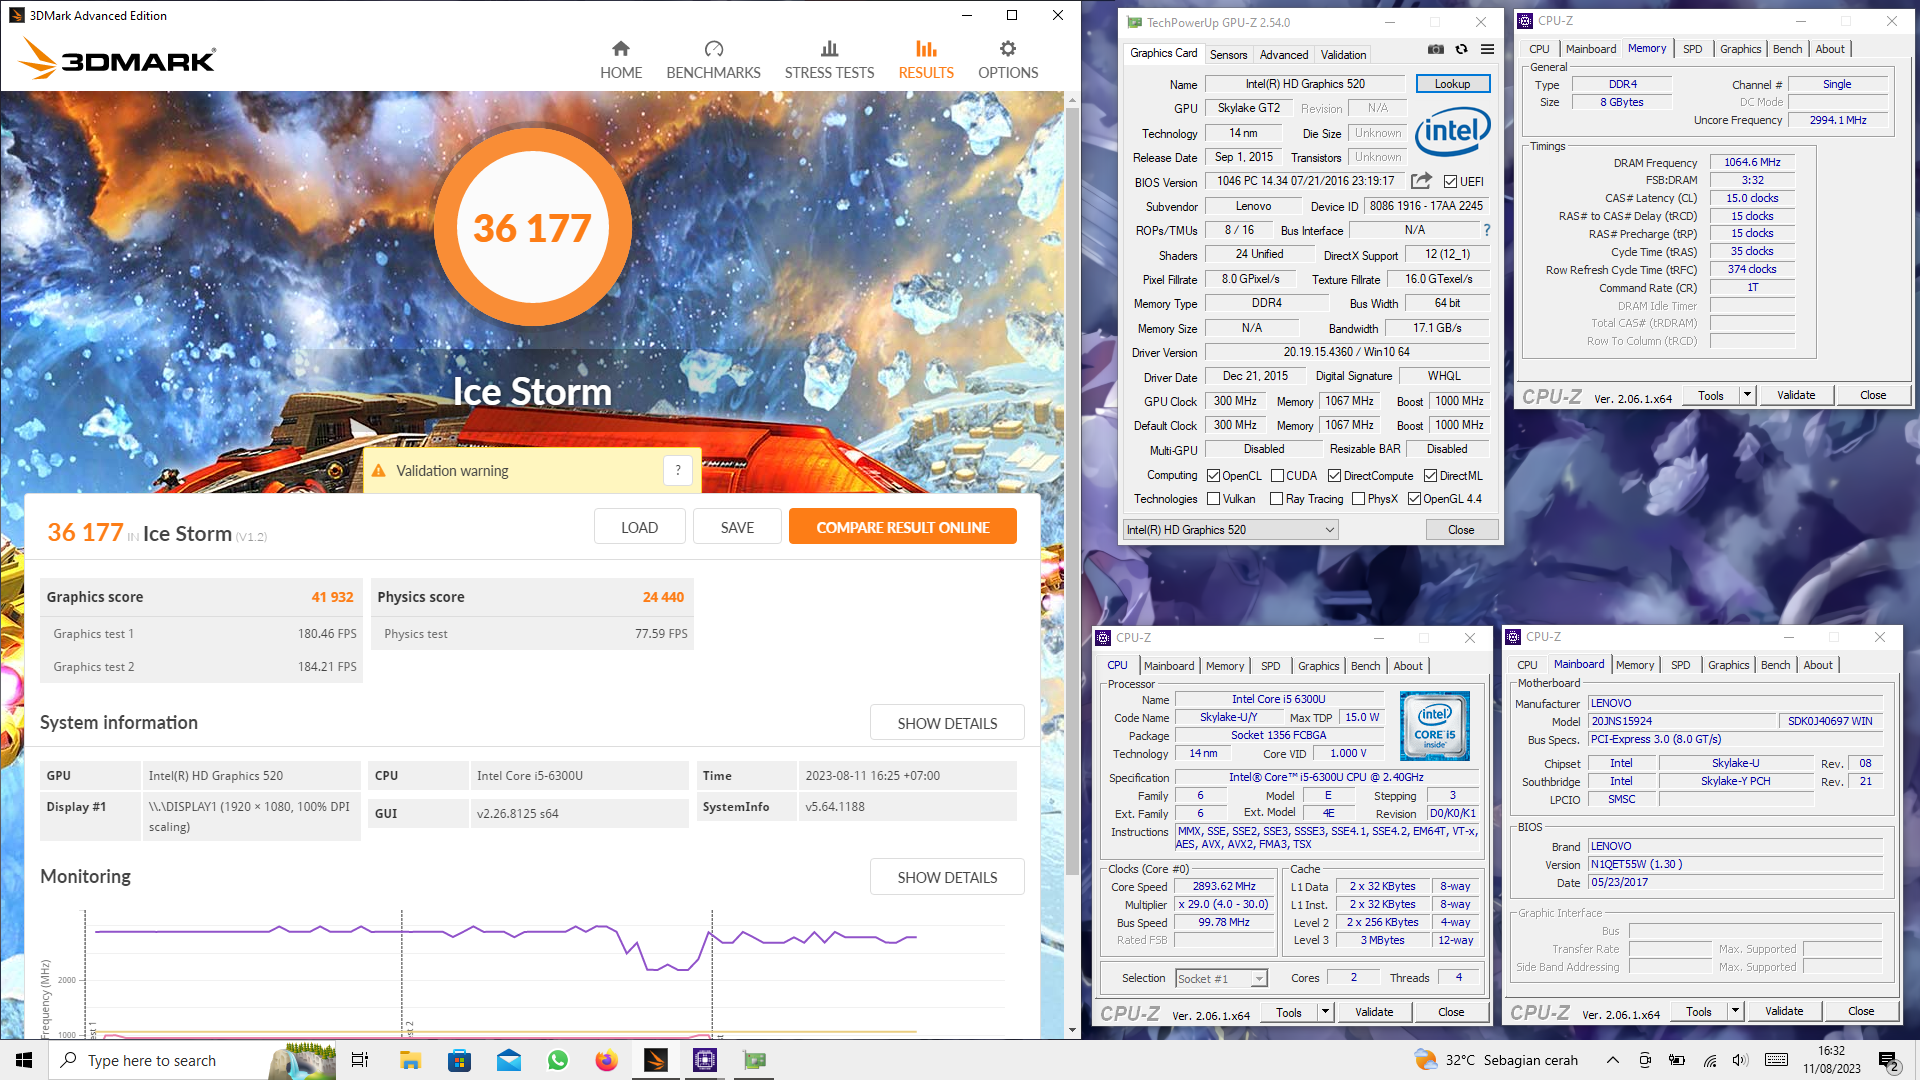The image size is (1920, 1080).
Task: Expand Tools arrow in CPU-Z Mainboard window
Action: [x=1735, y=1011]
